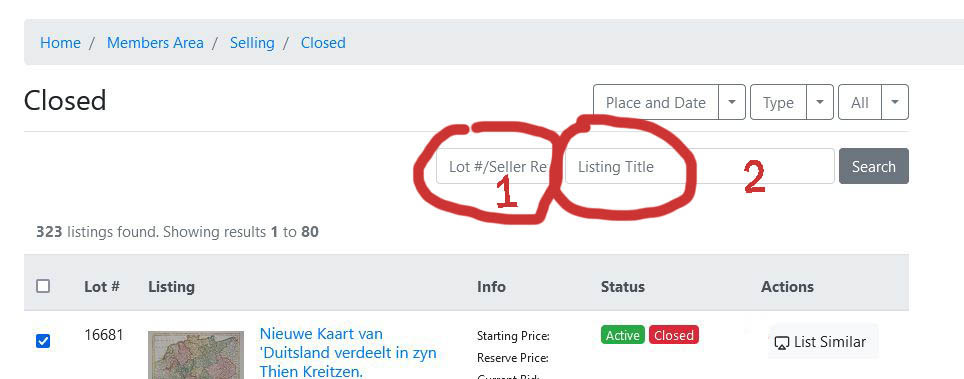Viewport: 964px width, 379px height.
Task: Open the Members Area breadcrumb link
Action: coord(155,42)
